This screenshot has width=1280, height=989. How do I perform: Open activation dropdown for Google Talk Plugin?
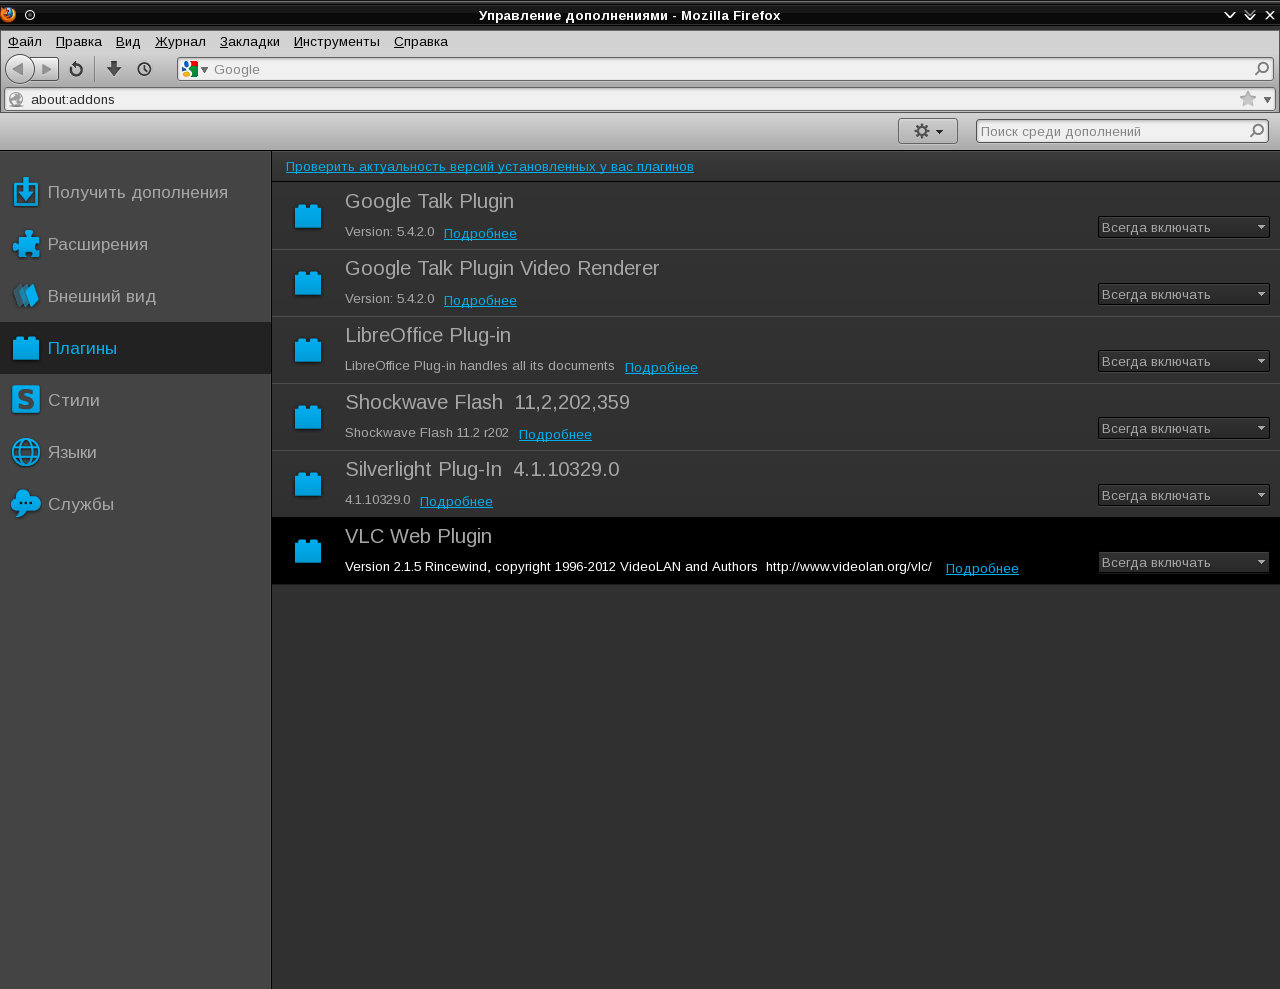click(1184, 227)
